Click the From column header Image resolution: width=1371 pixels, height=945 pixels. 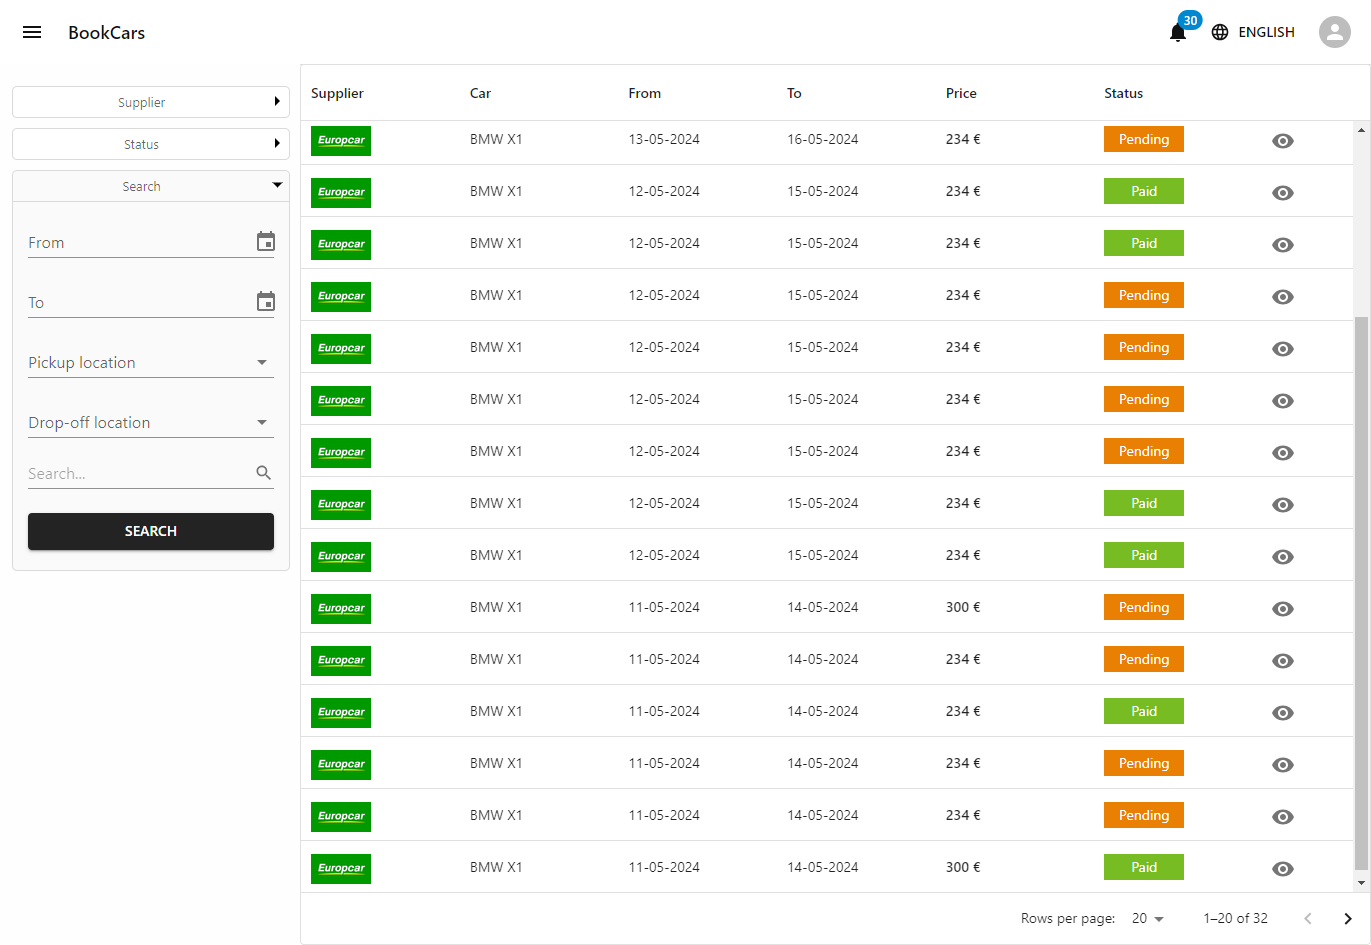[x=644, y=93]
